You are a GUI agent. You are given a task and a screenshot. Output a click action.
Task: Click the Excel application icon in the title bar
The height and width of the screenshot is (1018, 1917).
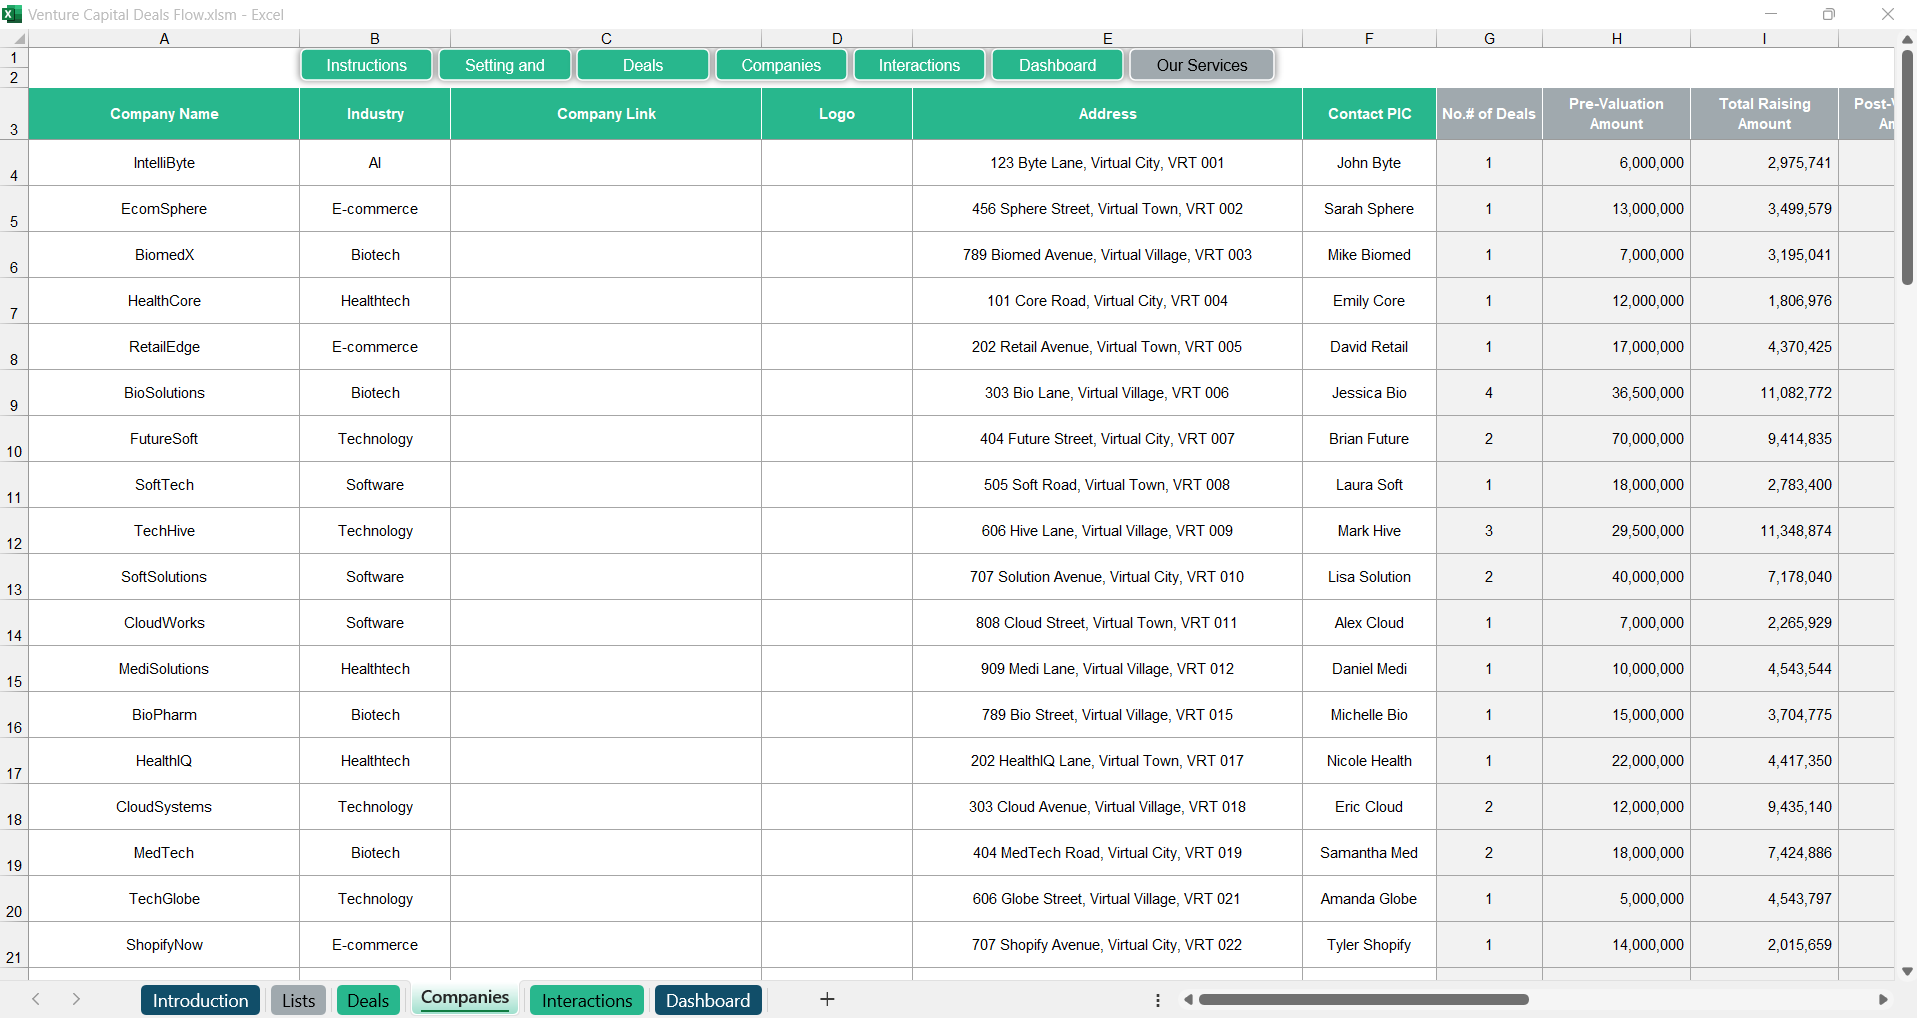(14, 14)
